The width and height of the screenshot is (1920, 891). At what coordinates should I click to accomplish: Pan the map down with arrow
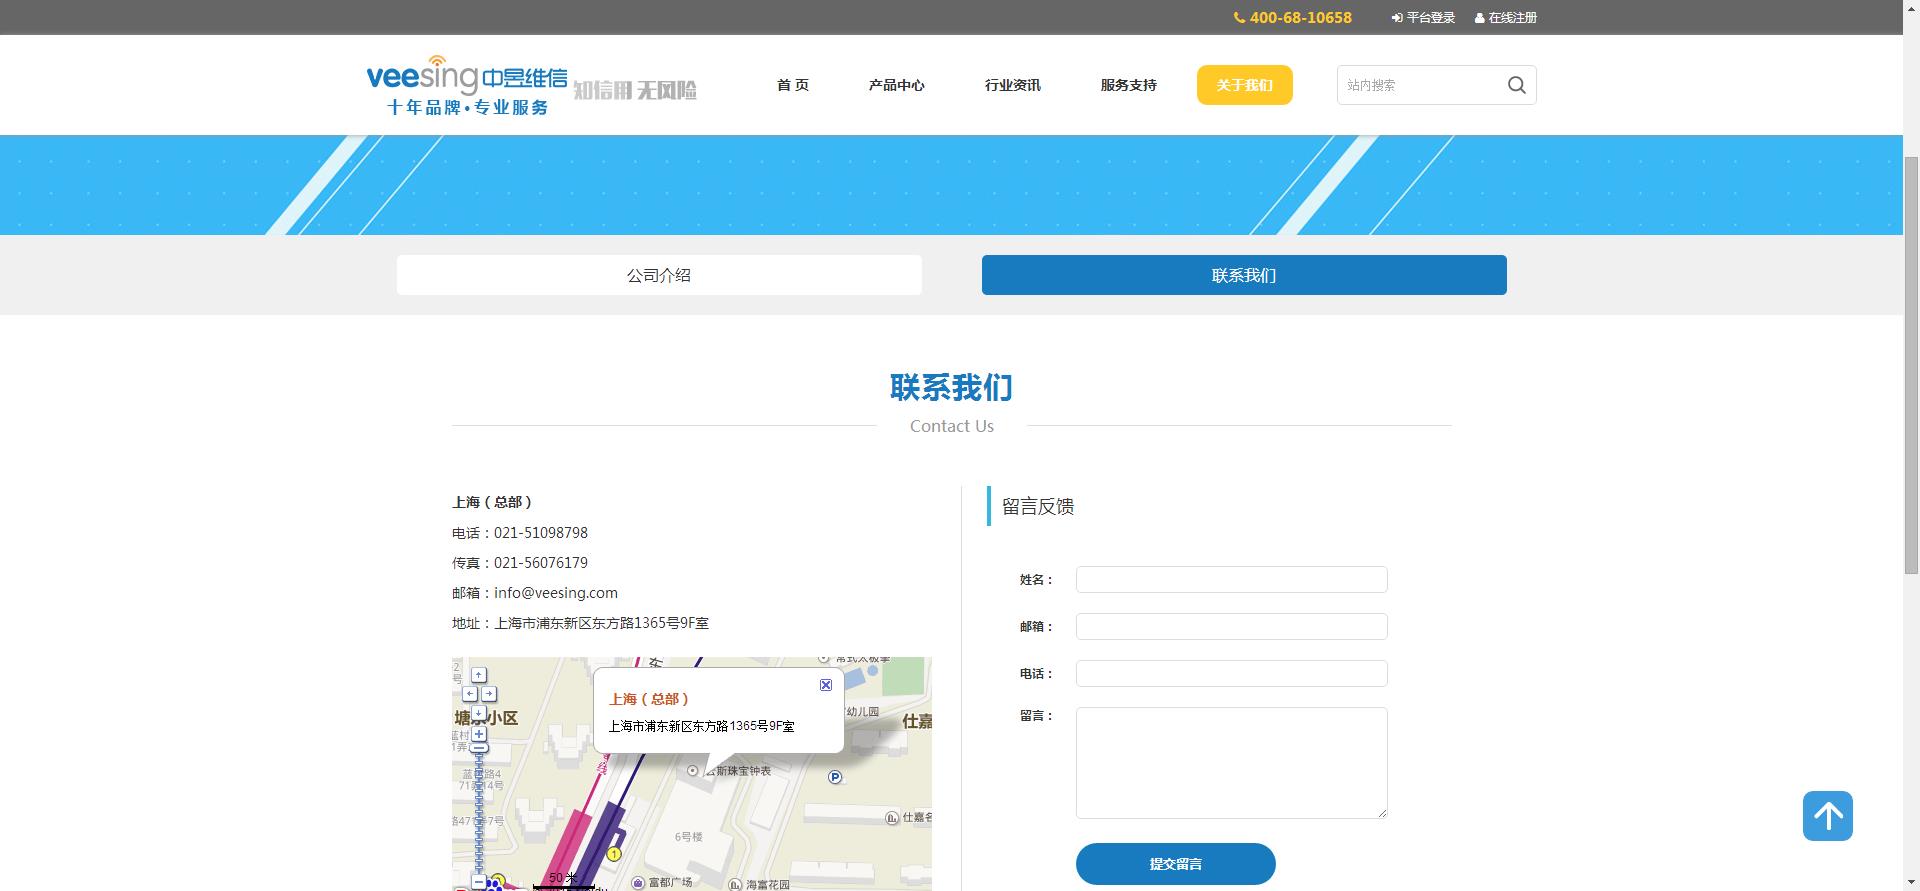(479, 713)
